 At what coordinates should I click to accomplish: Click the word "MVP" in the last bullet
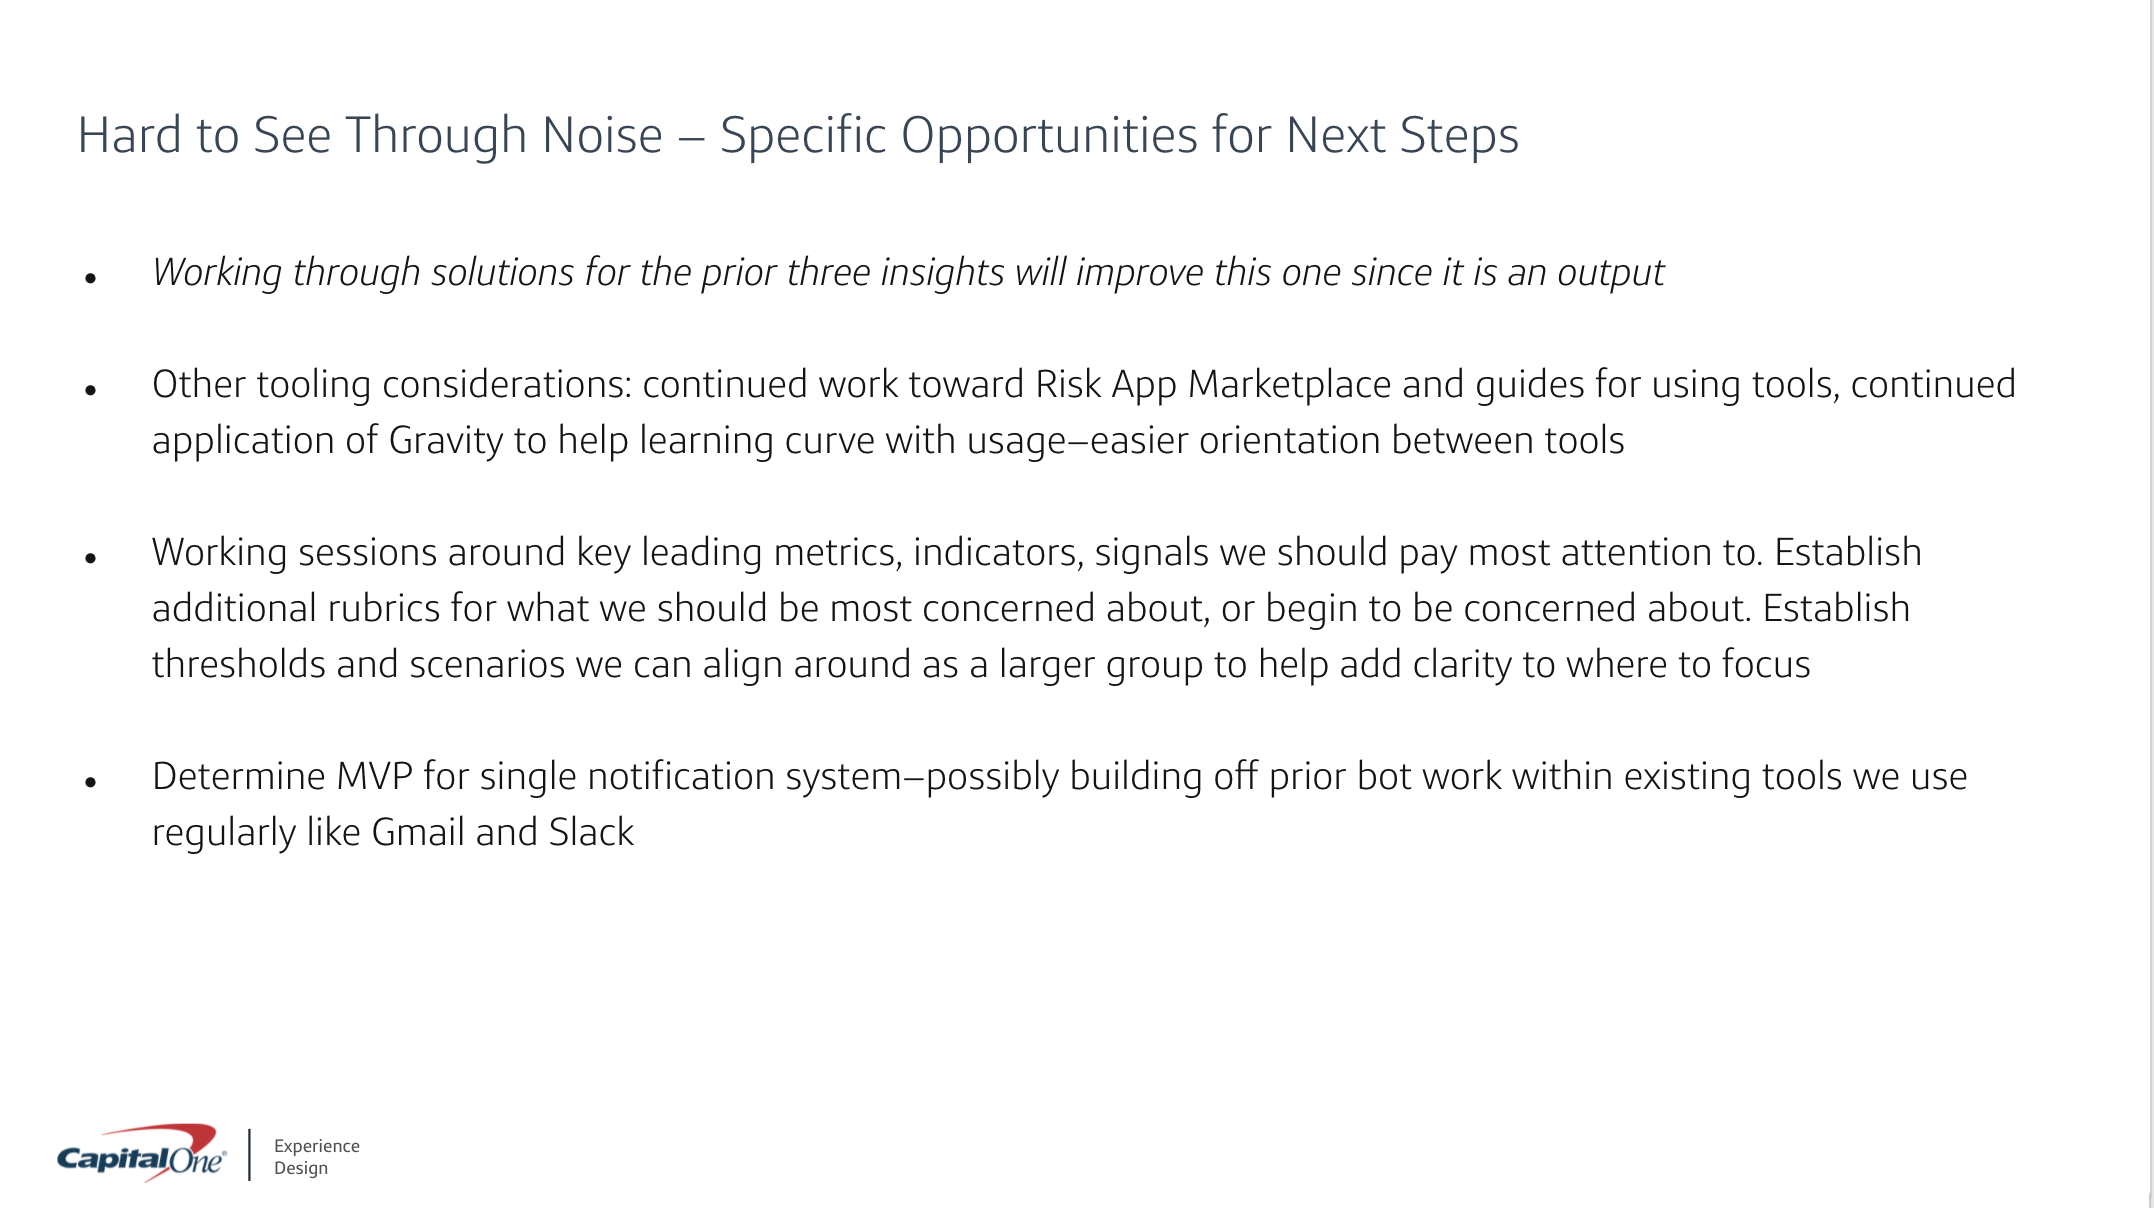pos(374,776)
